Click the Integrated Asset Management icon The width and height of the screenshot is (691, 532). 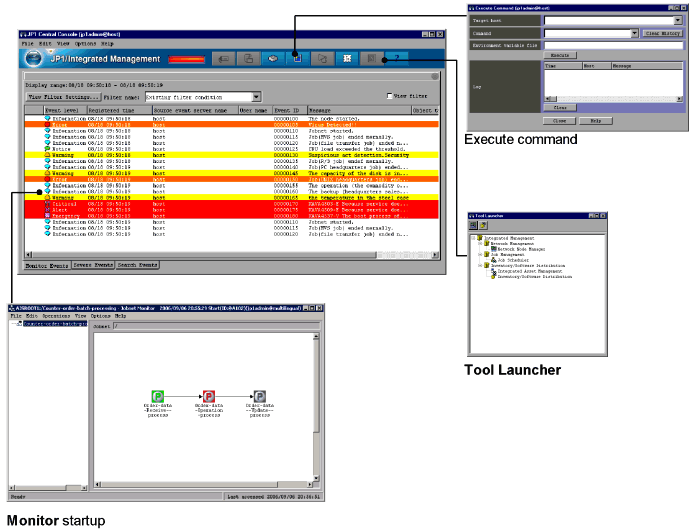click(494, 272)
